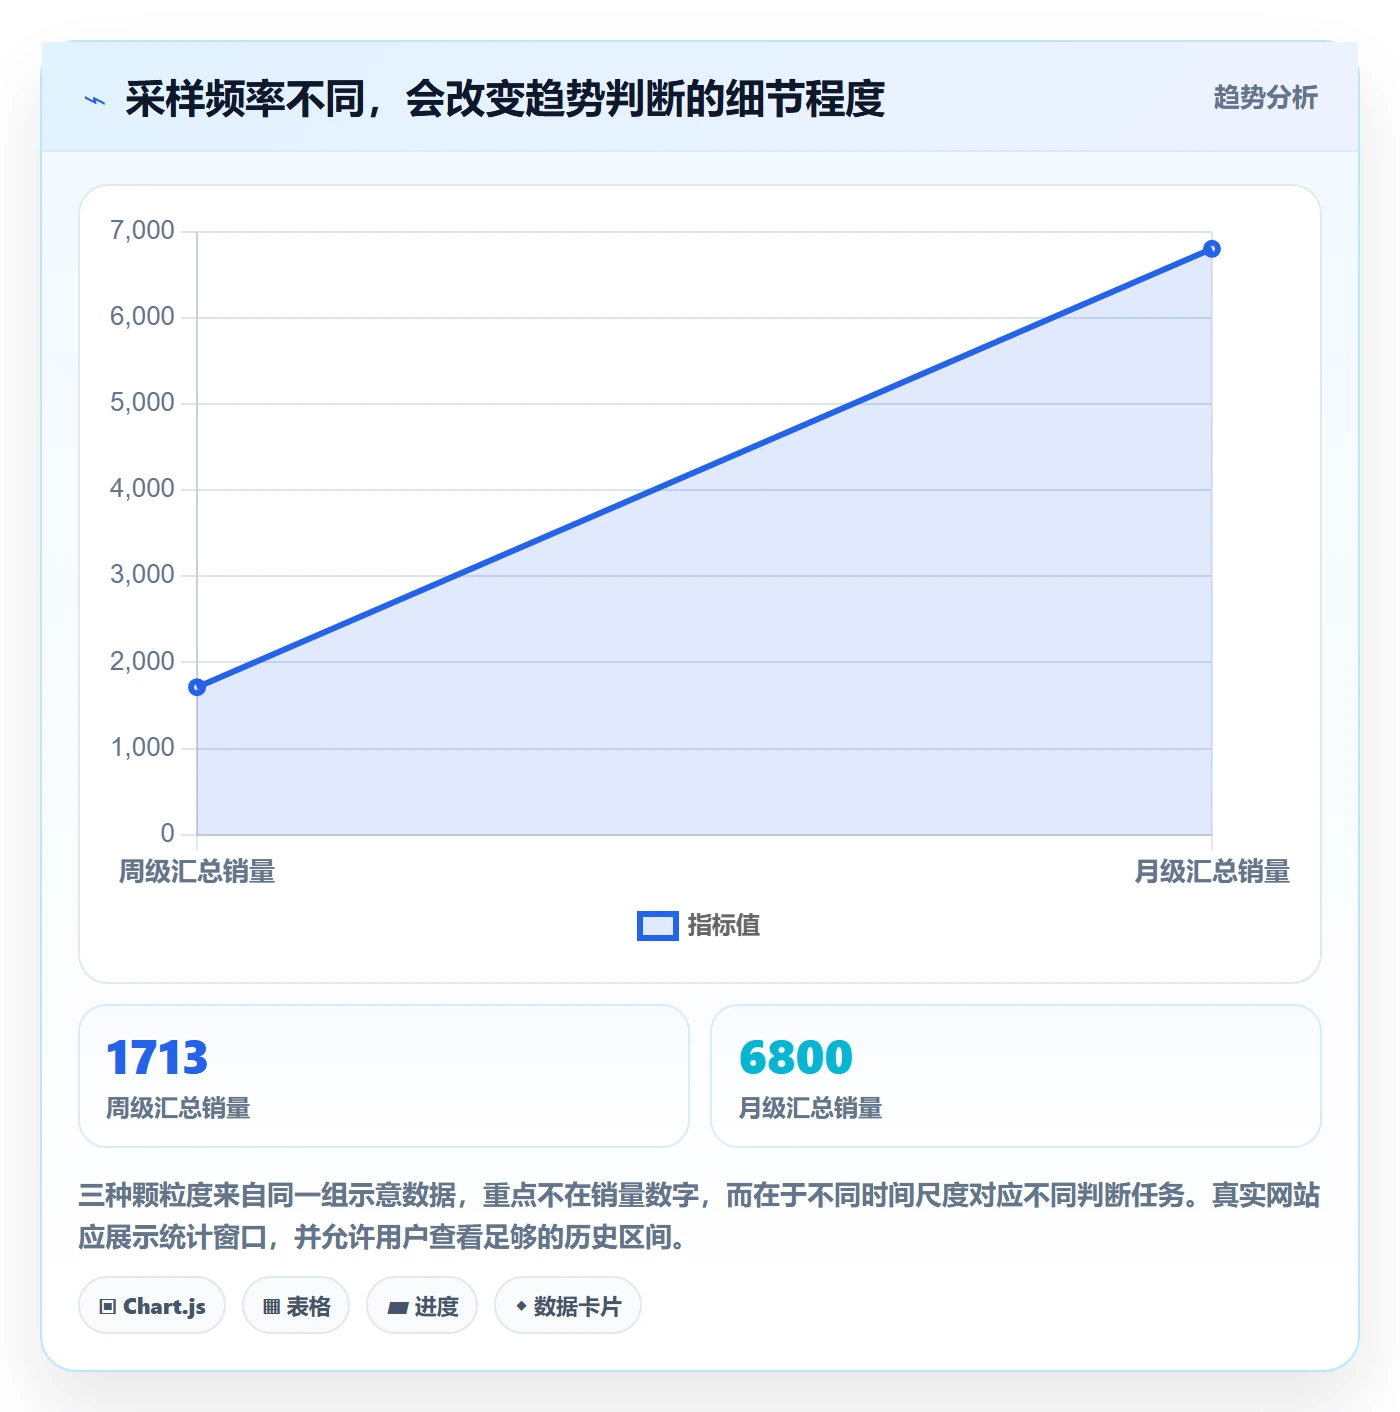Click the 0 y-axis label

click(x=168, y=834)
